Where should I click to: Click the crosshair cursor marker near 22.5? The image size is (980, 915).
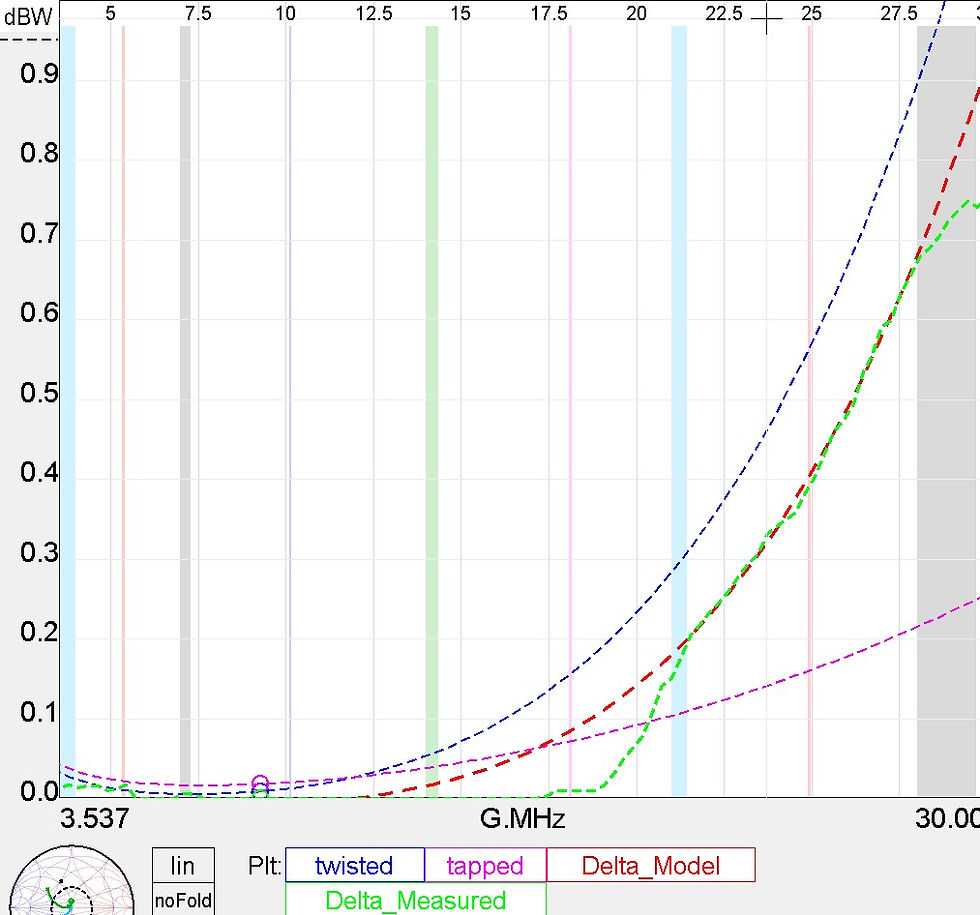pyautogui.click(x=767, y=20)
